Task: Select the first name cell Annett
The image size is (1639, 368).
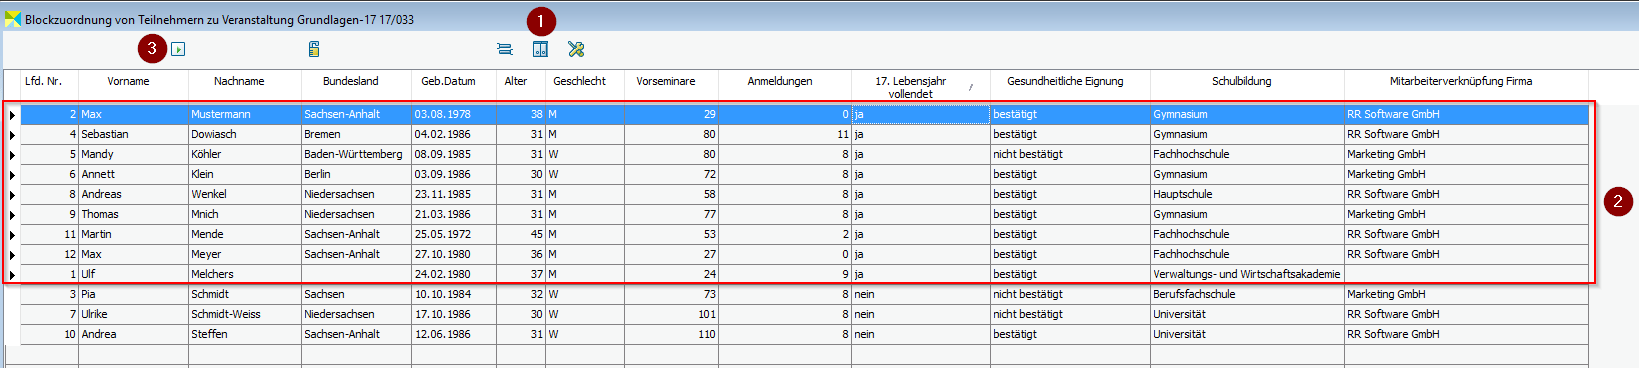Action: 133,174
